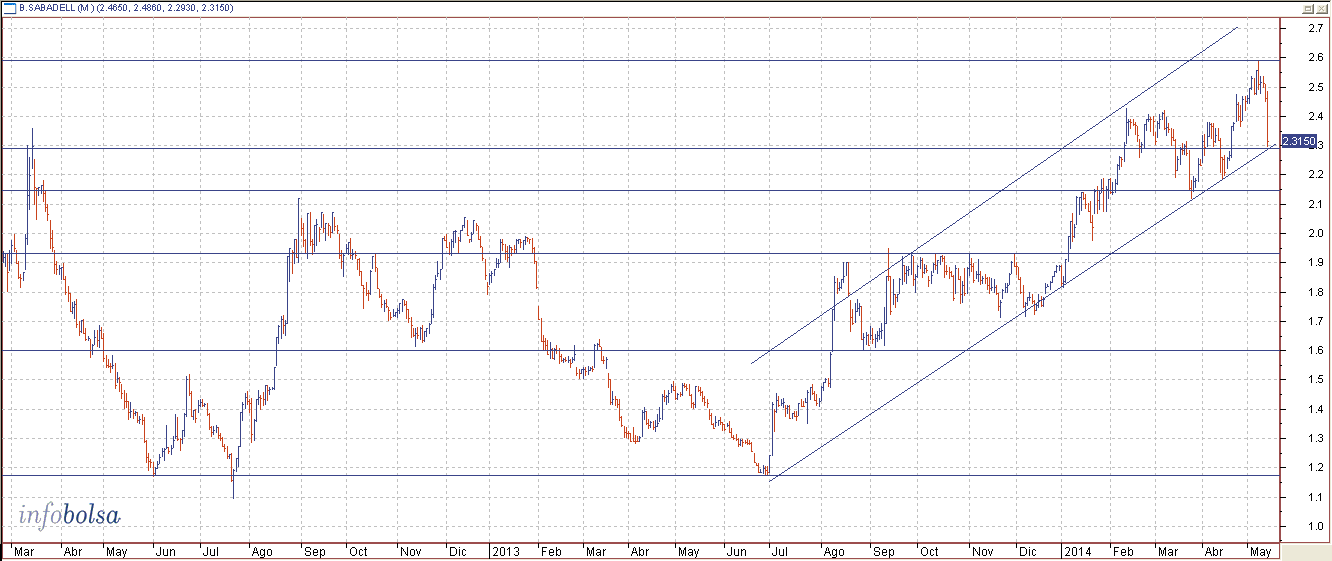
Task: Click the 1.5 price axis label
Action: pyautogui.click(x=1316, y=380)
